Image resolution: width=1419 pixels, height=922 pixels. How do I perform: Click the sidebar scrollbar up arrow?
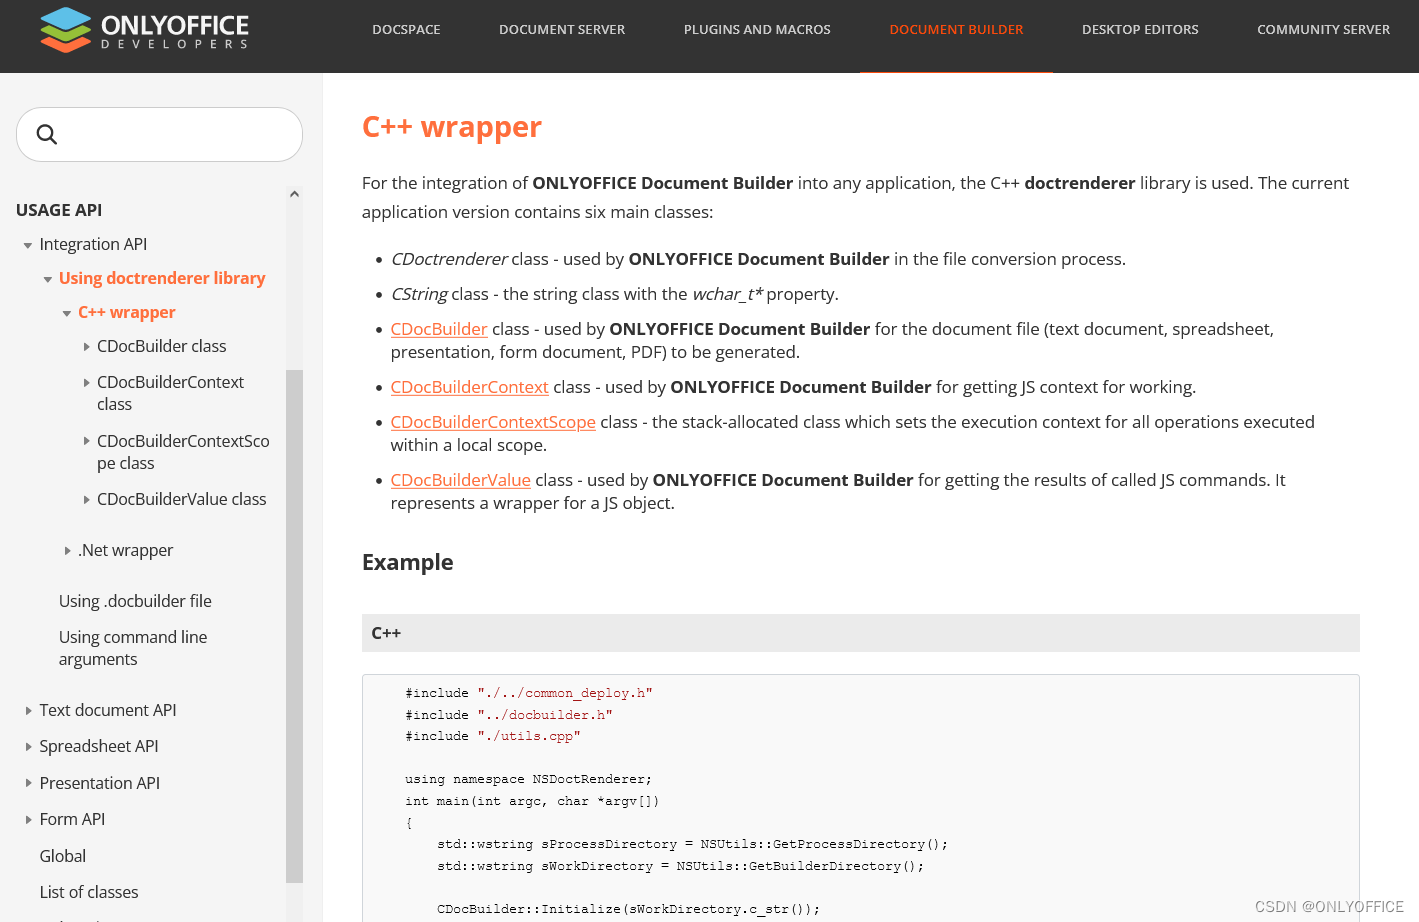tap(294, 194)
